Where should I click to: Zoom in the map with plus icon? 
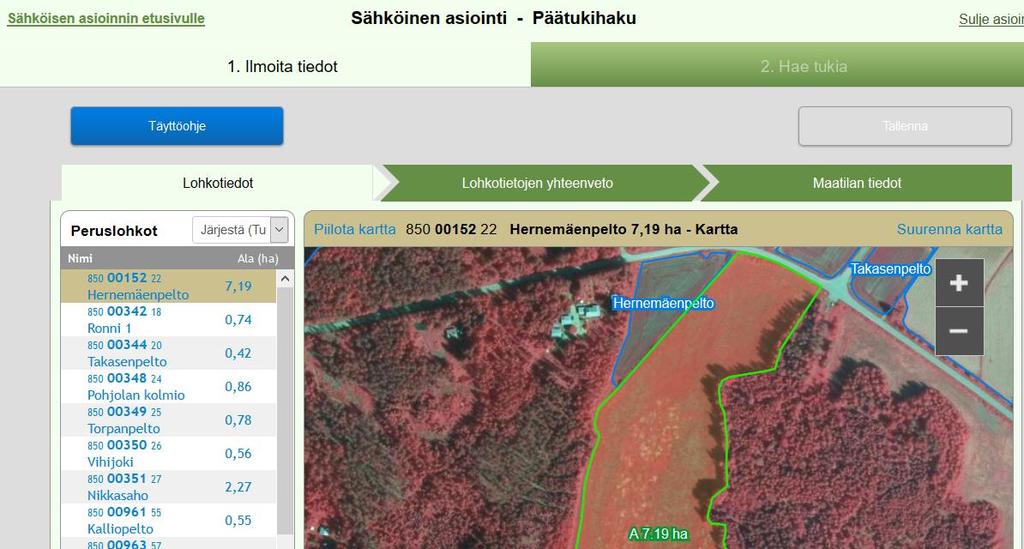pos(959,283)
